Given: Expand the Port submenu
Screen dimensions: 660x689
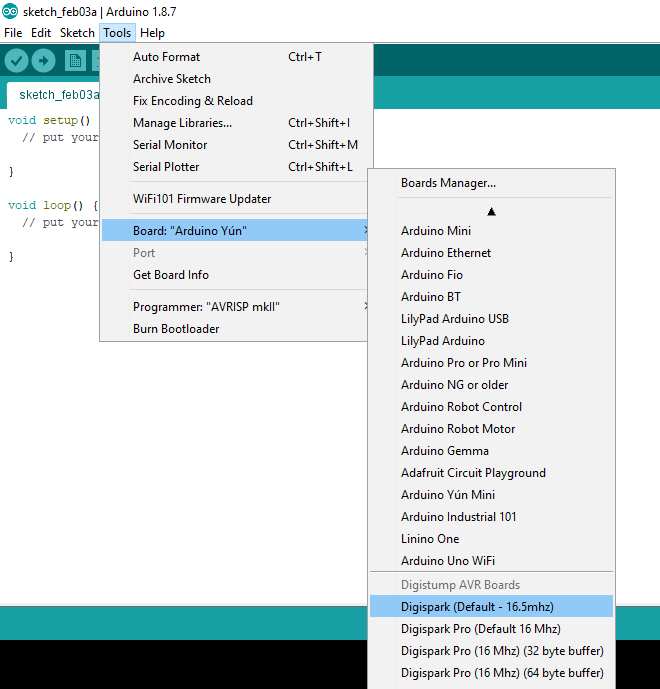Looking at the screenshot, I should [235, 253].
